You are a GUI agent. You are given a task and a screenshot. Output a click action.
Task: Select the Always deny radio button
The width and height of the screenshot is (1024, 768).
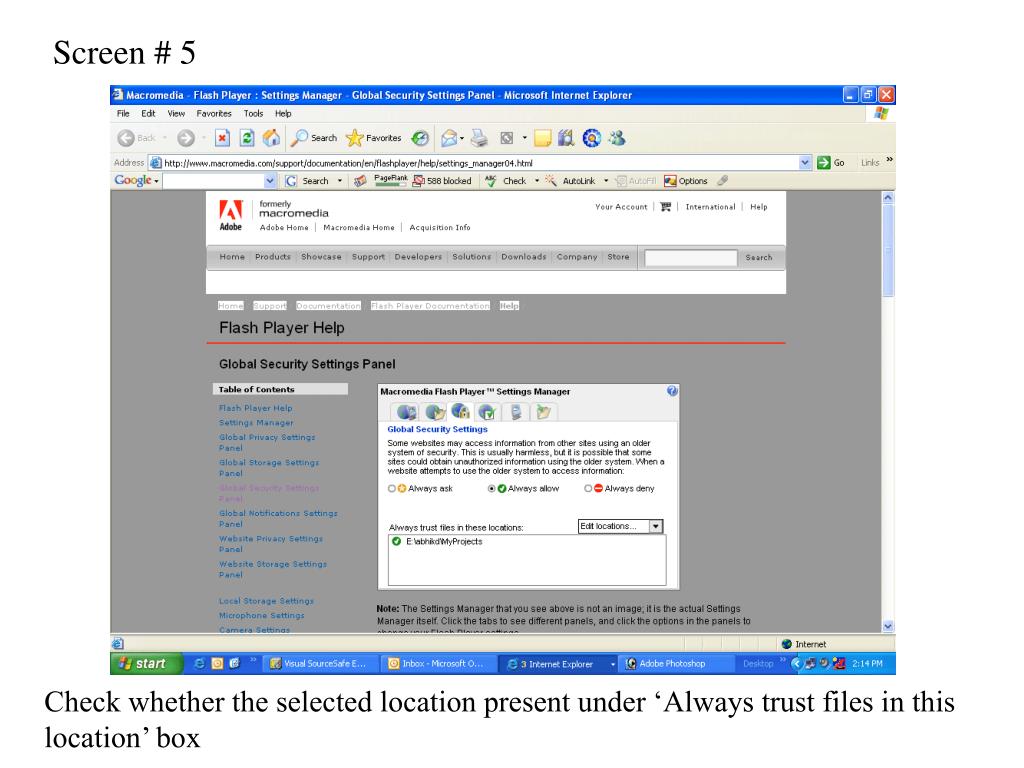click(x=588, y=488)
